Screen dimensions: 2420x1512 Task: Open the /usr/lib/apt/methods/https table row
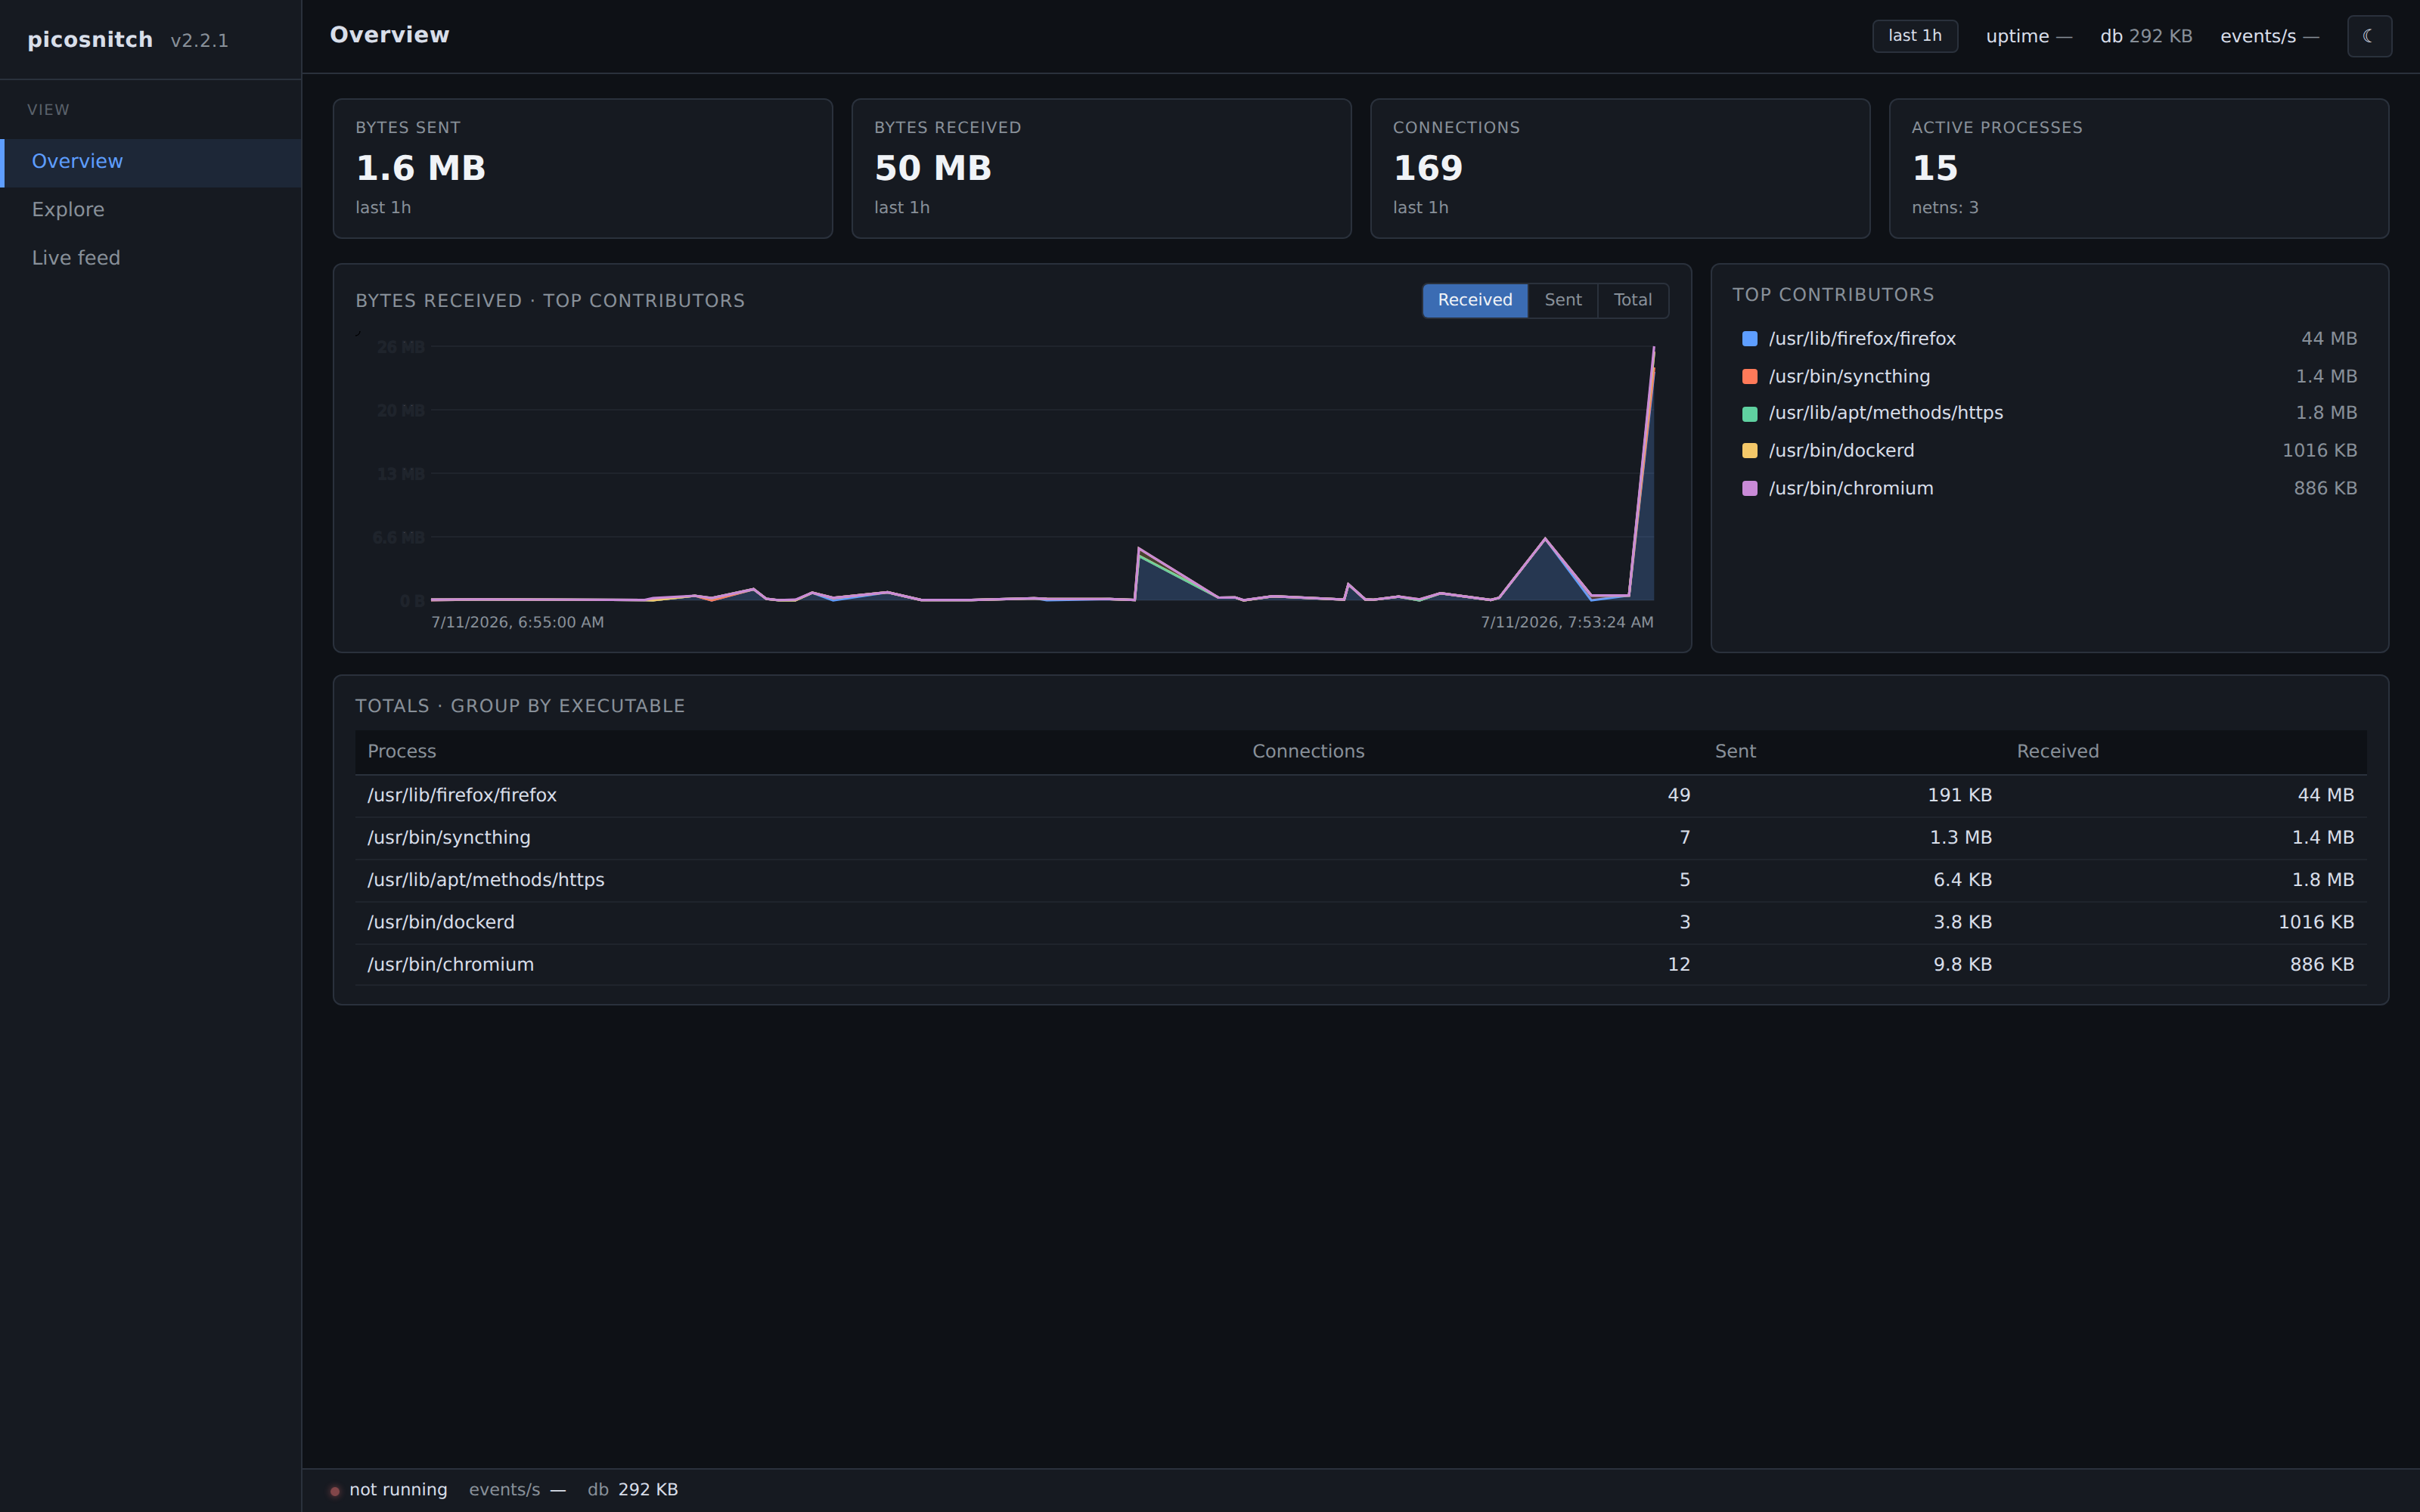coord(1360,881)
